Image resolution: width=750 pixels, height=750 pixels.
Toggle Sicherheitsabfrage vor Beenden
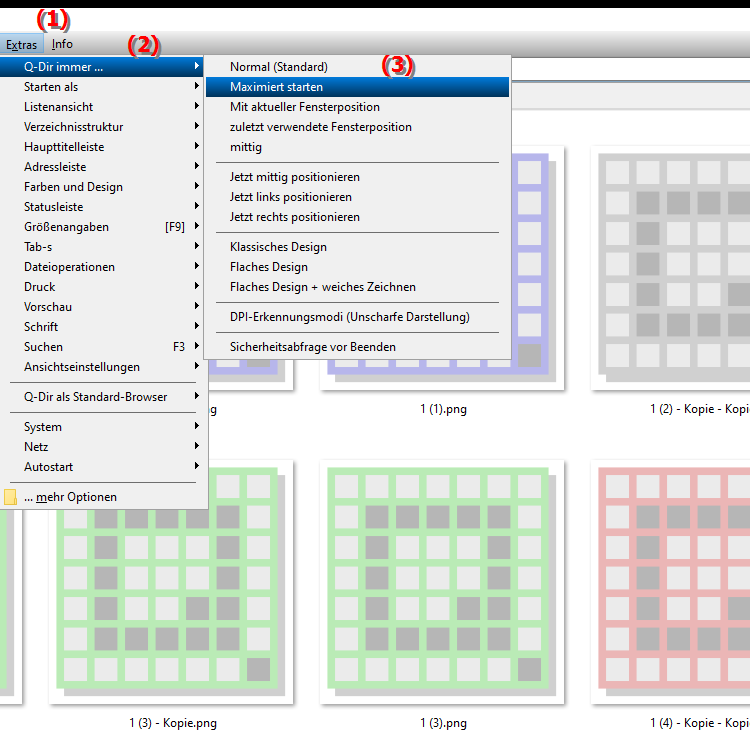click(357, 347)
